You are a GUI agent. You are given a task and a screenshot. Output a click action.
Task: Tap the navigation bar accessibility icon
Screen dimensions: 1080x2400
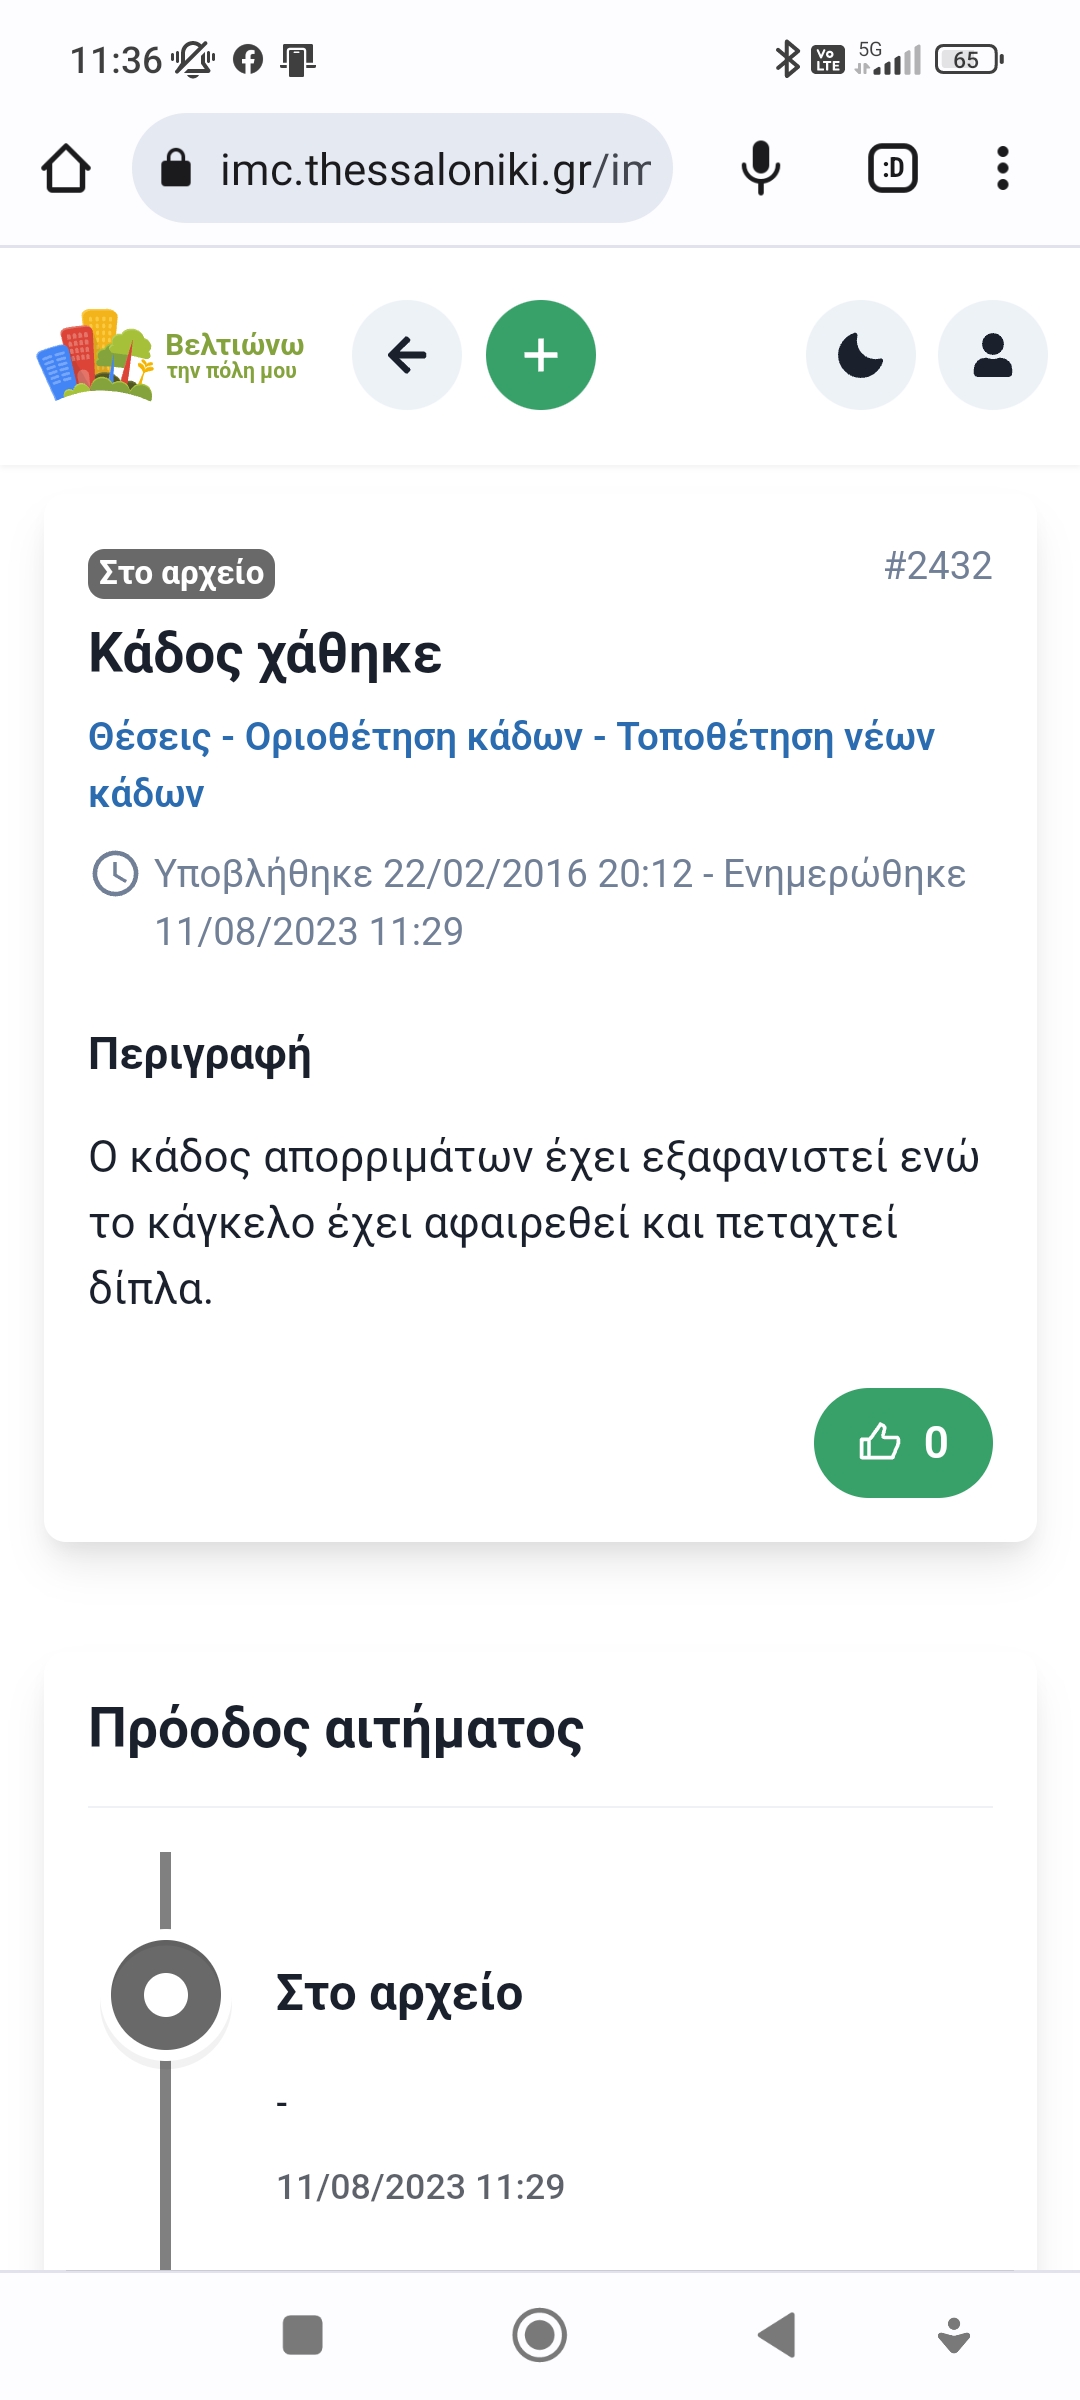[x=954, y=2335]
